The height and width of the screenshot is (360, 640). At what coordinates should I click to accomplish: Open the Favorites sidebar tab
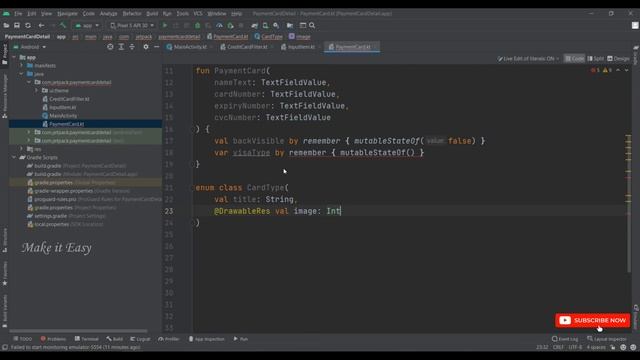pyautogui.click(x=4, y=273)
